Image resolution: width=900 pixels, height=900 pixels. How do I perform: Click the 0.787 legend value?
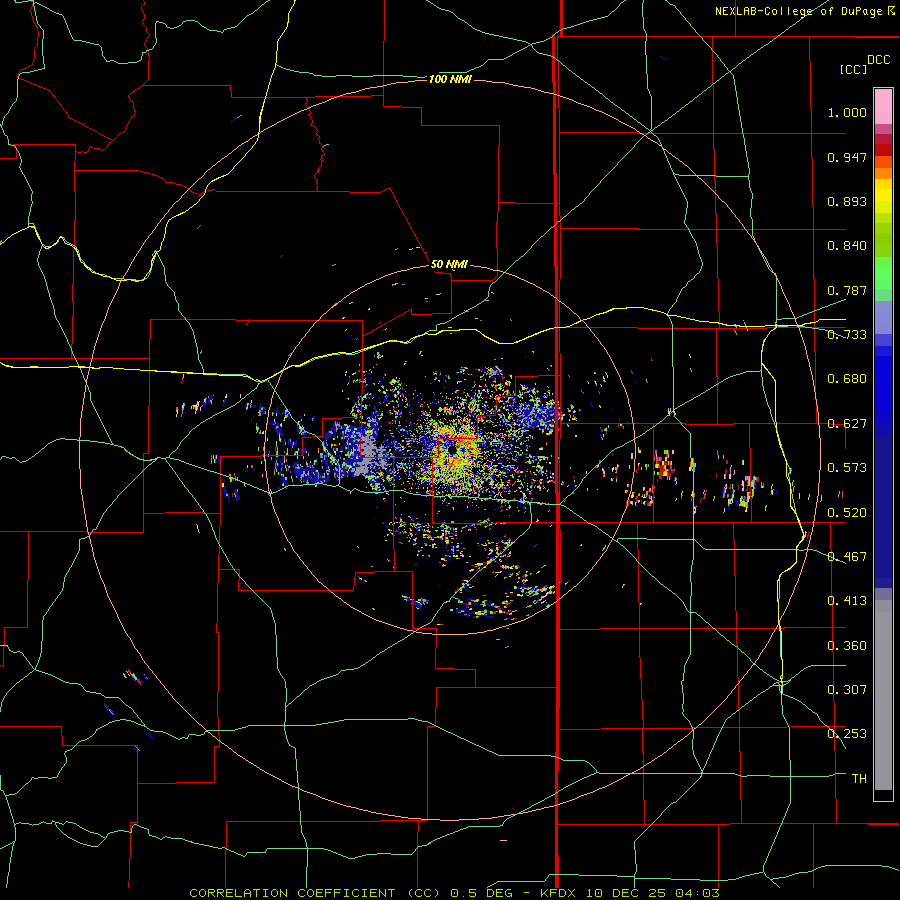point(847,290)
